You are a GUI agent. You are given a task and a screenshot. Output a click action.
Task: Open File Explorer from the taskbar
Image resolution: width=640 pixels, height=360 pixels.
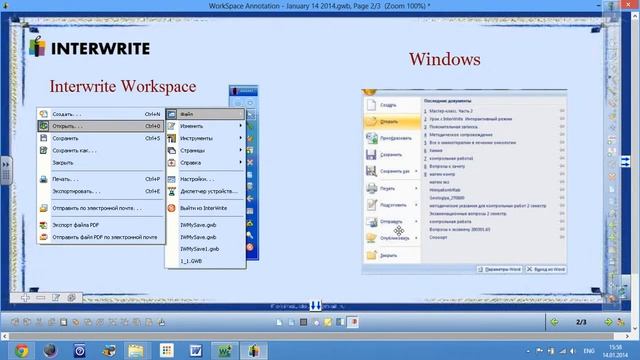tap(136, 351)
